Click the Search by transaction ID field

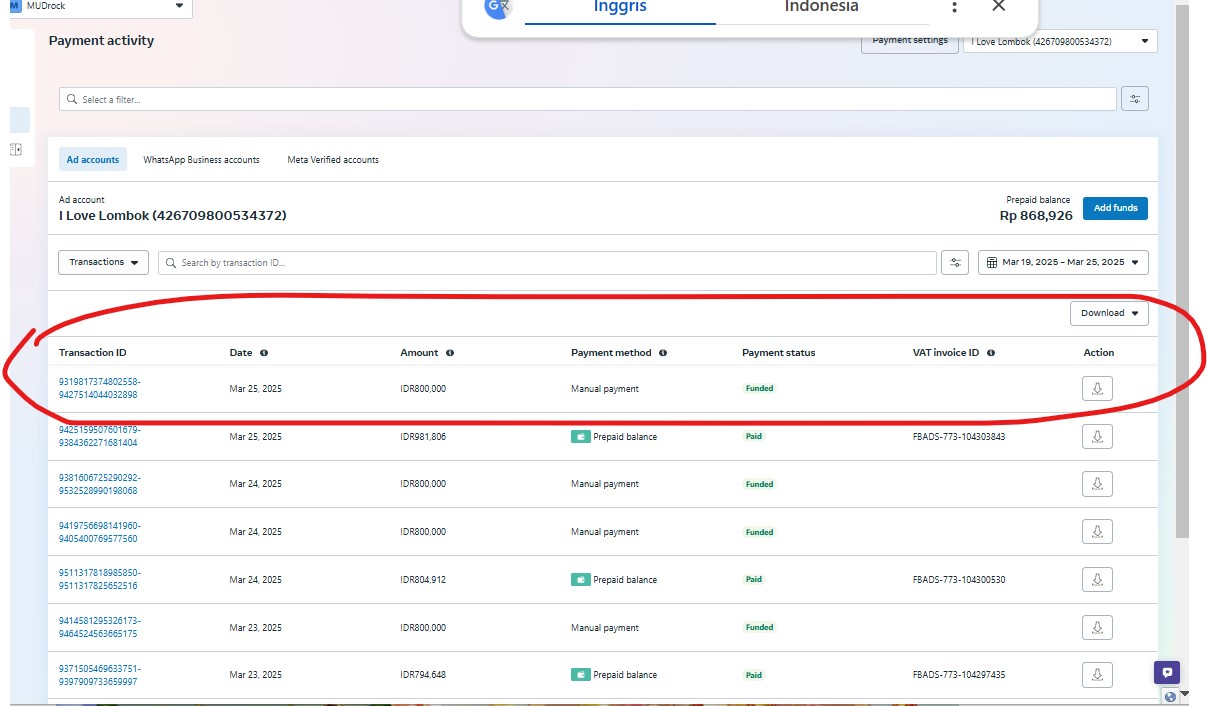(x=547, y=263)
